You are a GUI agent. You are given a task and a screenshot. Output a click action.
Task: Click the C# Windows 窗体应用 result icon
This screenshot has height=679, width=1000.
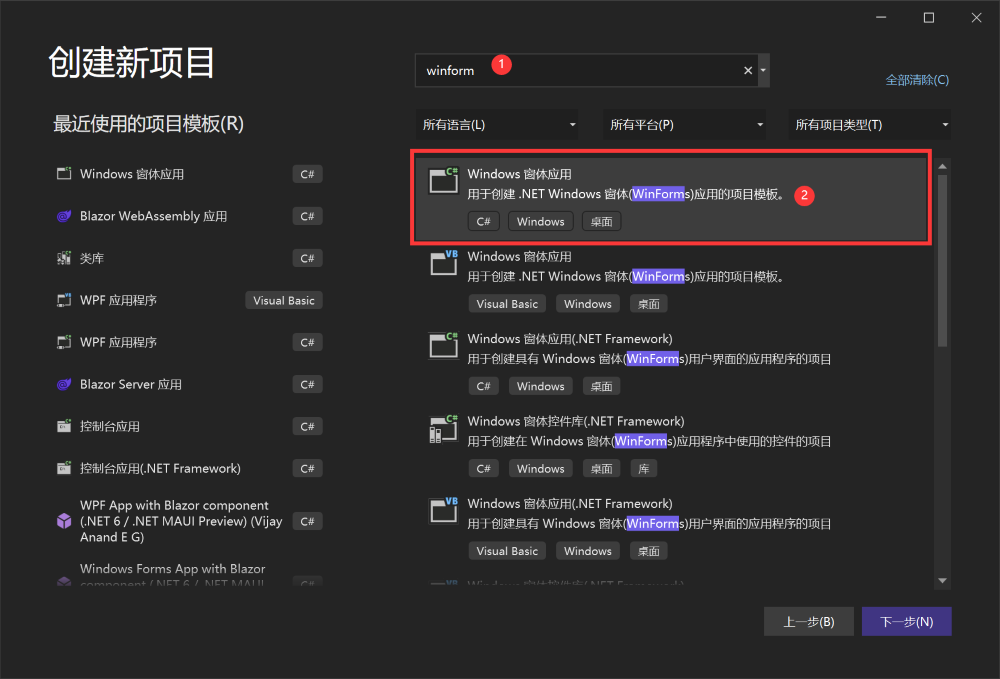(443, 180)
